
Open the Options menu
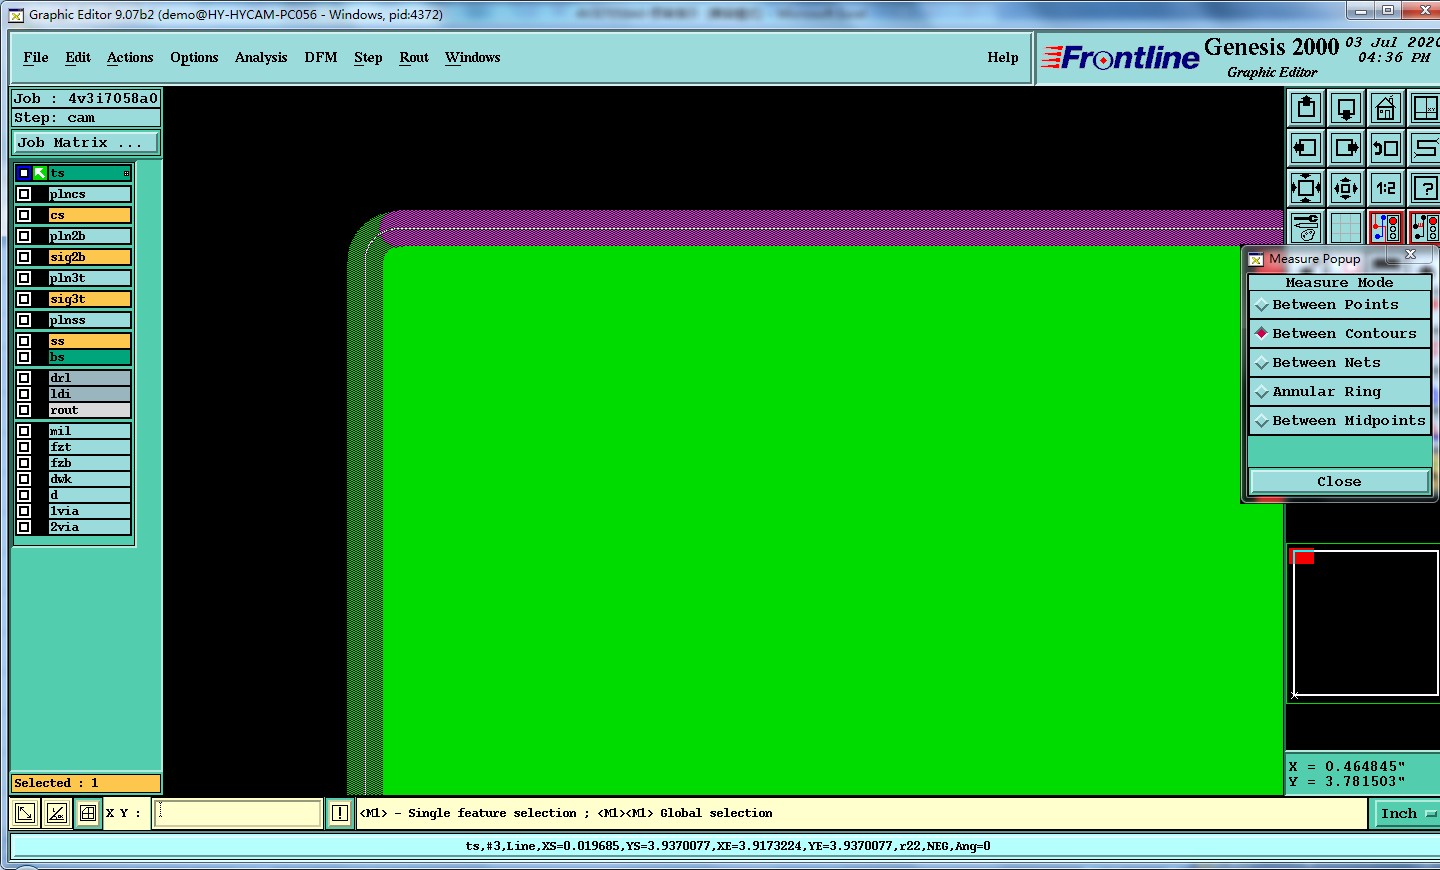click(x=194, y=58)
